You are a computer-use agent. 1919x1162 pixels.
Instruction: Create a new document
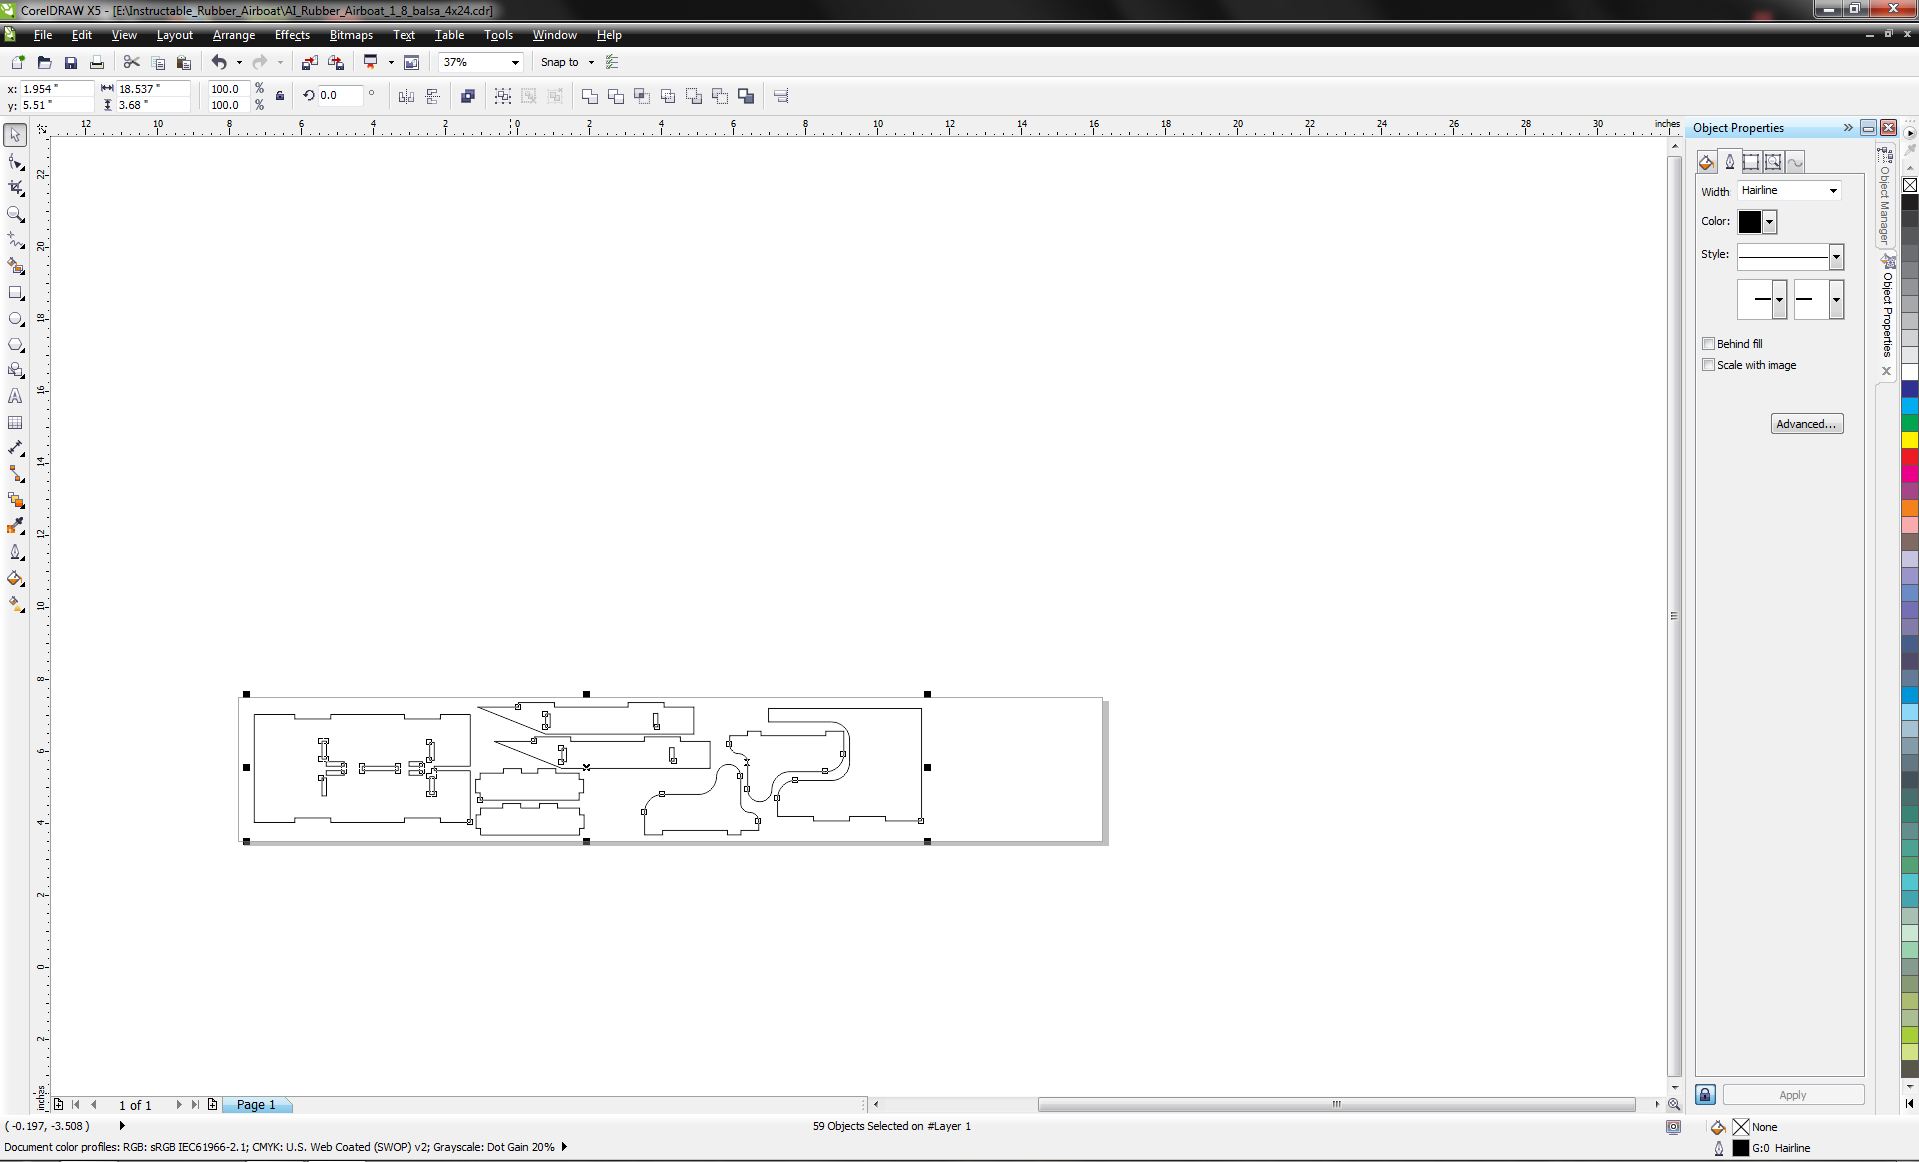click(18, 62)
